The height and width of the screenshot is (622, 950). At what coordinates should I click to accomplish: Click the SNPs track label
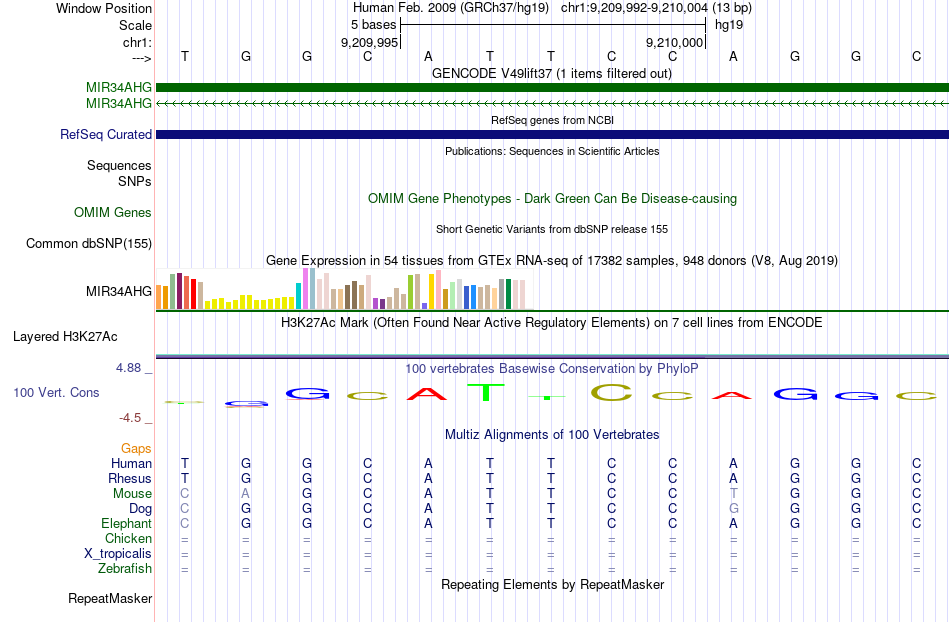[x=135, y=181]
